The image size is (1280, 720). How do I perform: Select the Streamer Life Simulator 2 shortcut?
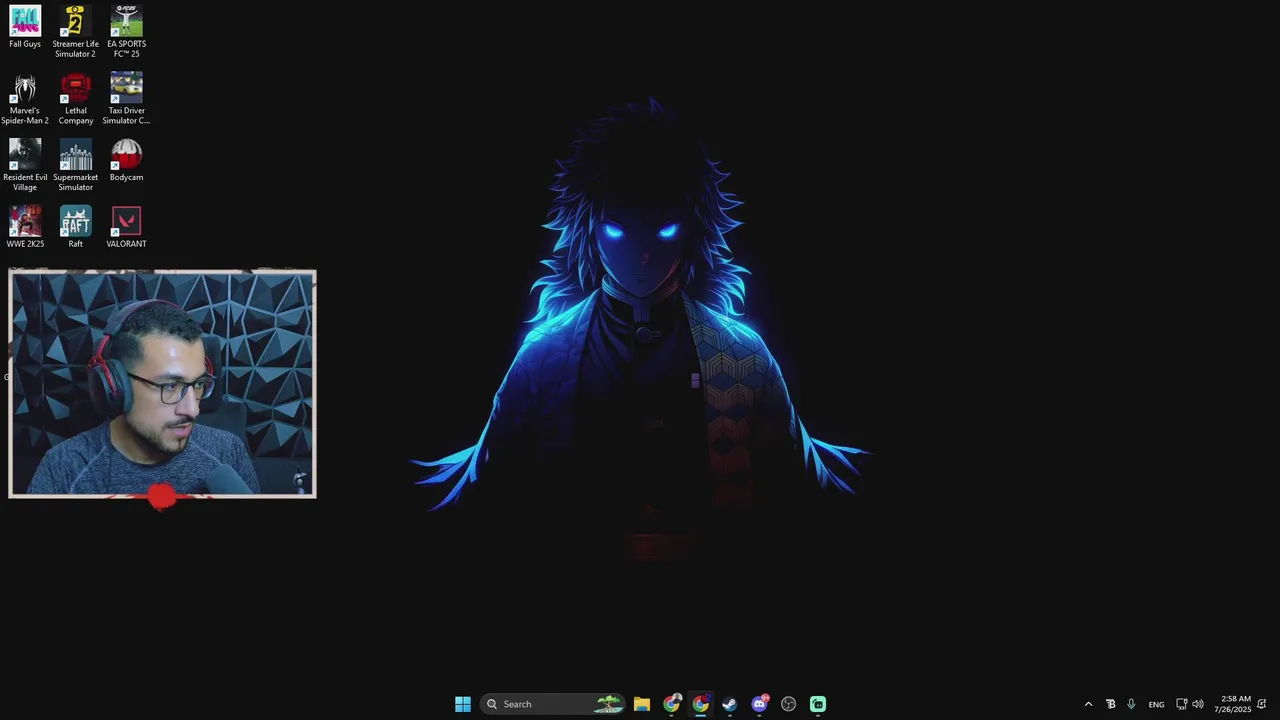(x=76, y=31)
